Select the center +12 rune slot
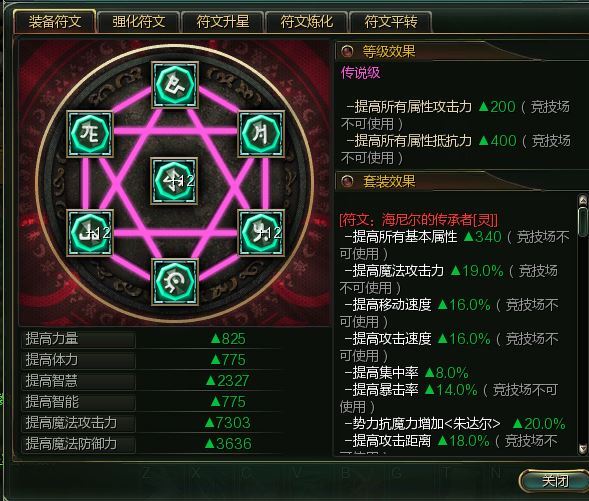Viewport: 589px width, 501px height. click(x=174, y=181)
